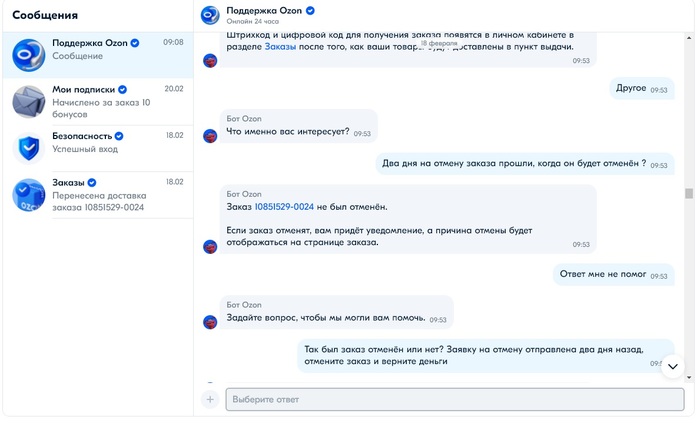The height and width of the screenshot is (423, 700).
Task: Open the Поддержка Ozon chat avatar
Action: (x=28, y=56)
